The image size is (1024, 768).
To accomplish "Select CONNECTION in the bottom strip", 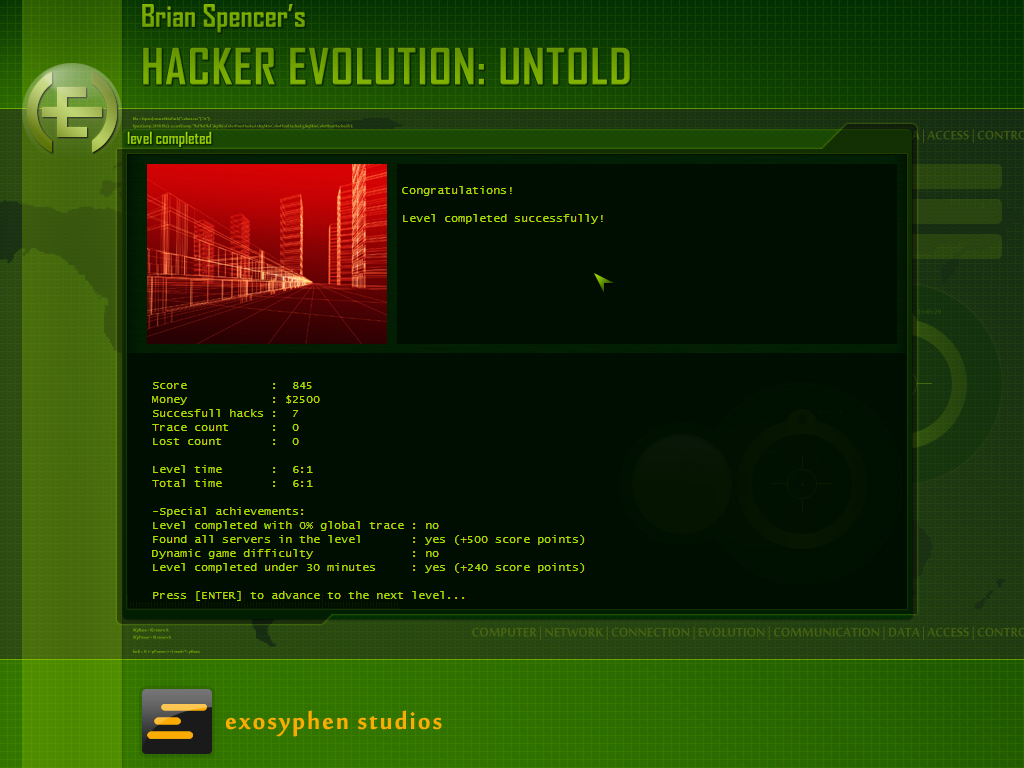I will (x=649, y=632).
